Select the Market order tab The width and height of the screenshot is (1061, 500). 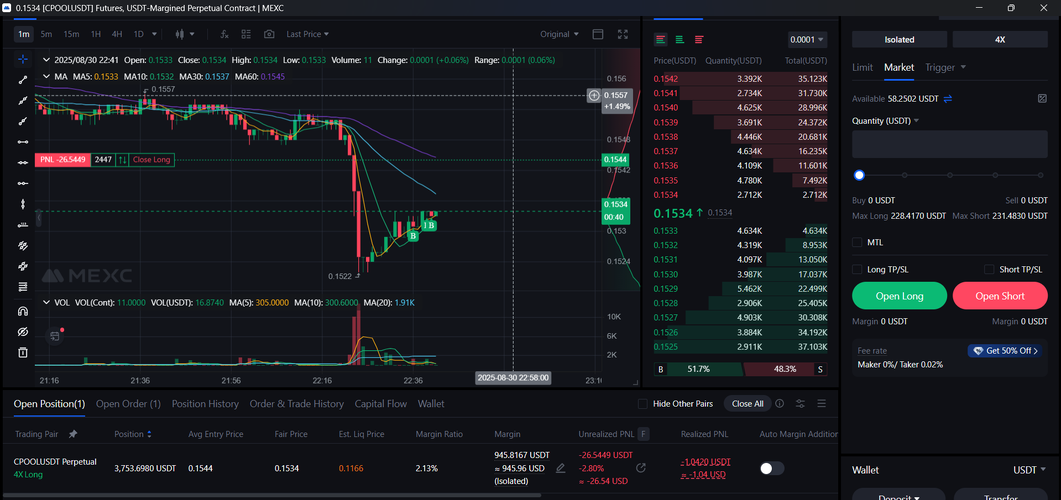[899, 67]
